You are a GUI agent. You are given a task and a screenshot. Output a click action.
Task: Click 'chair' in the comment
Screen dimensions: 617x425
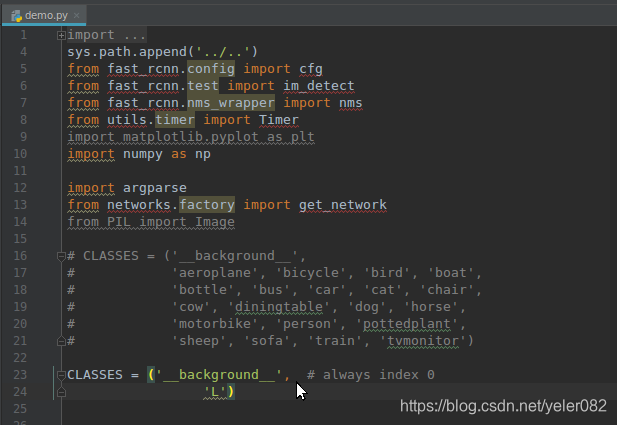[446, 290]
